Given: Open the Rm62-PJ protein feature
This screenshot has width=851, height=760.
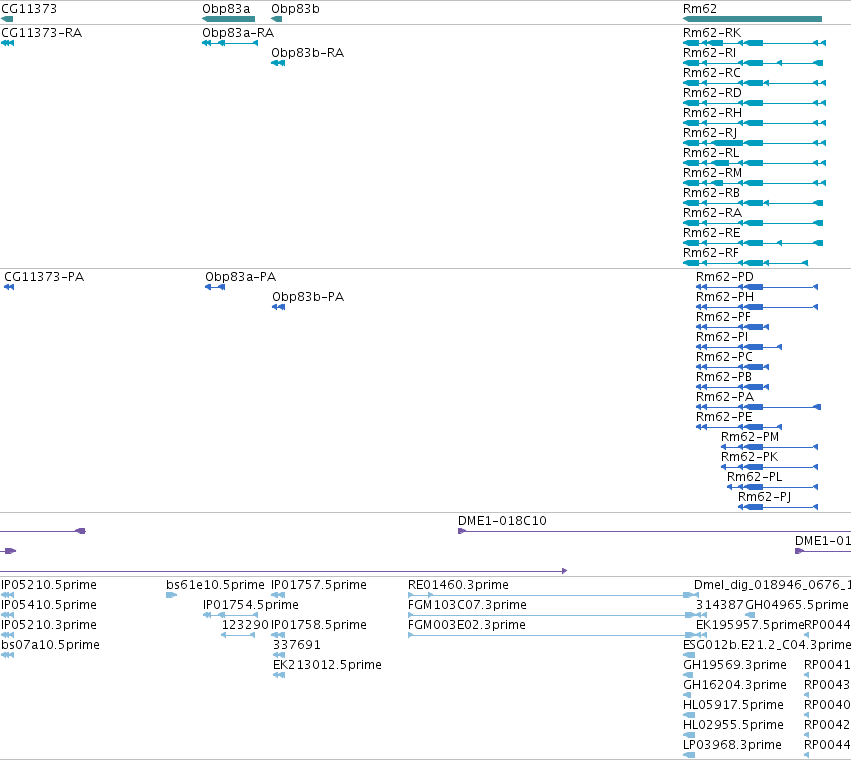Looking at the screenshot, I should click(764, 497).
